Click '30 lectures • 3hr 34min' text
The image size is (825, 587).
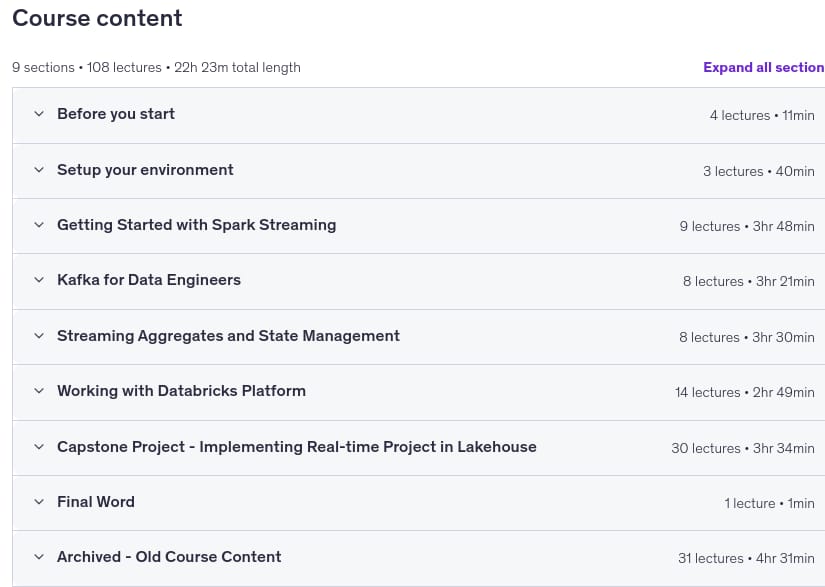(x=743, y=448)
